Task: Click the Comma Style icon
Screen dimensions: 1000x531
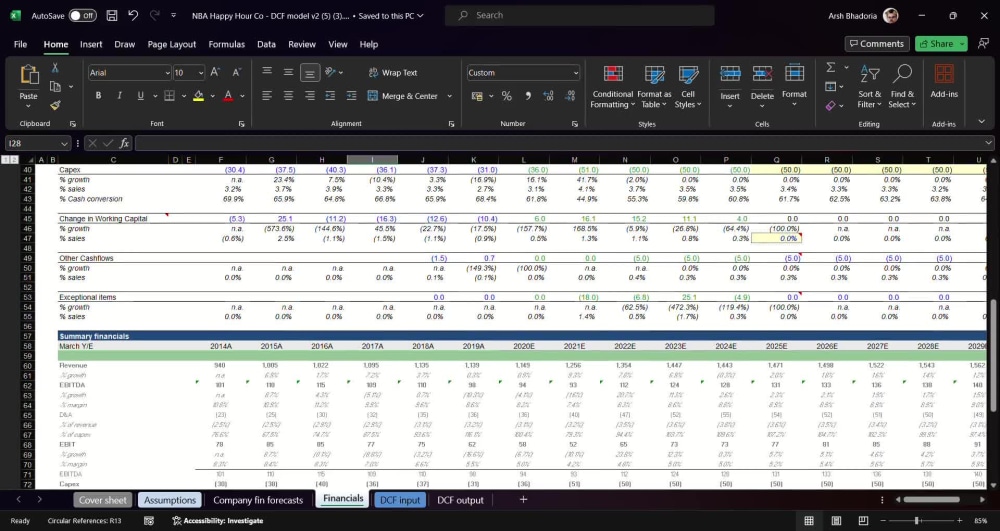Action: click(527, 96)
